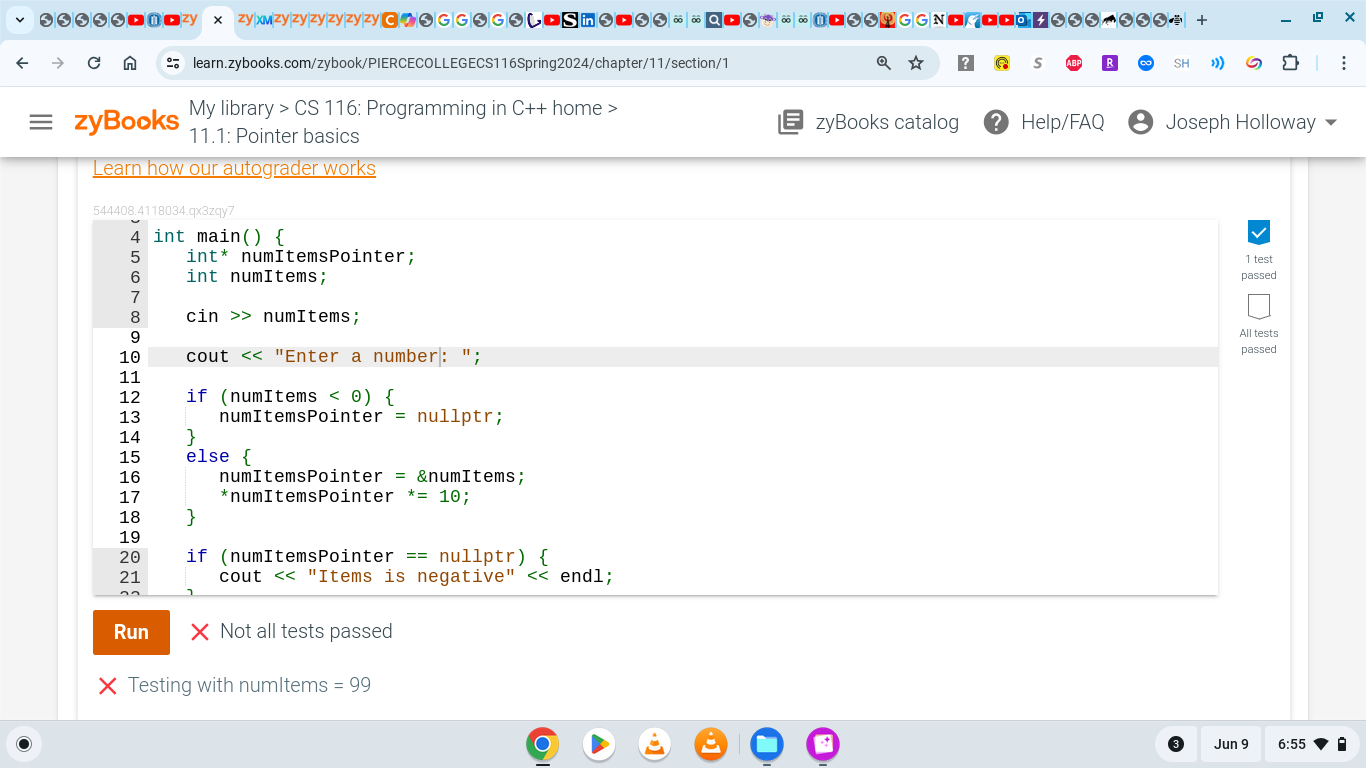
Task: Open the Chrome three-dot menu
Action: [1343, 63]
